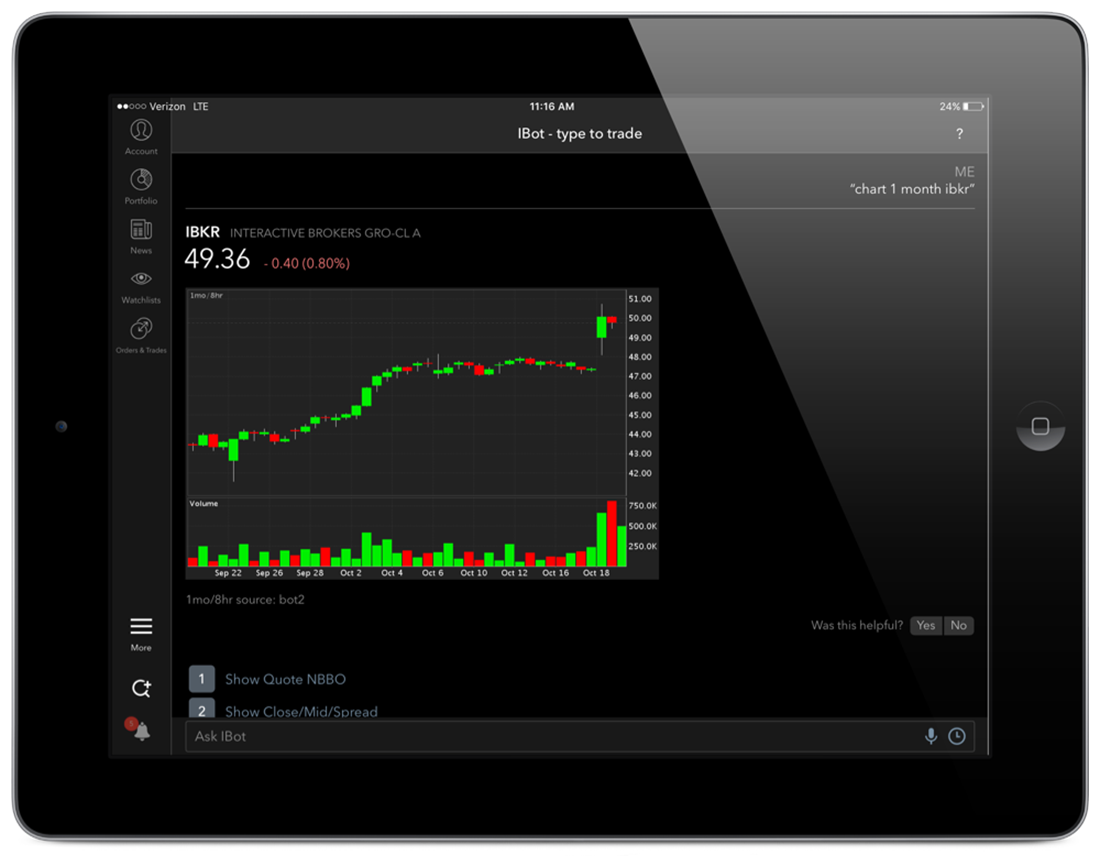Open Orders & Trades section
1100x867 pixels.
coord(141,336)
